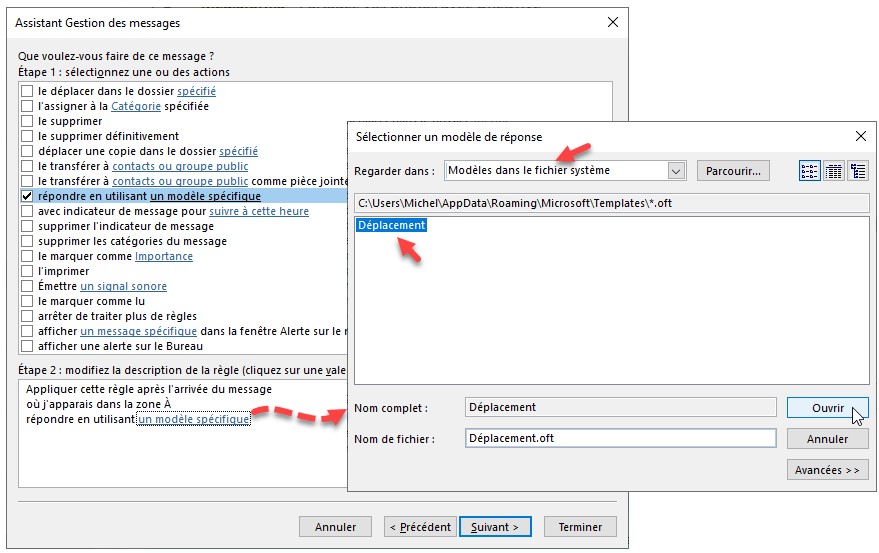This screenshot has width=879, height=553.
Task: Uncheck 'répondre en utilisant un modèle spécifique'
Action: pos(27,197)
